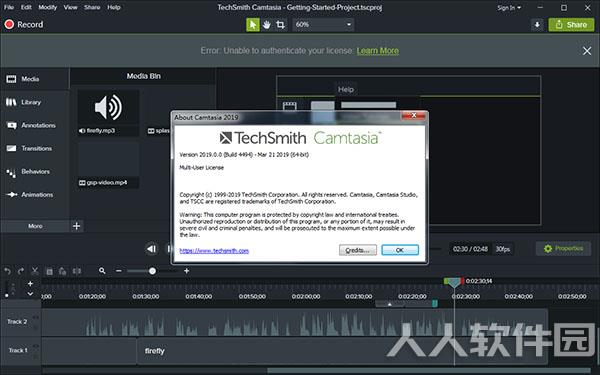The image size is (600, 375).
Task: Click the previous frame playback button
Action: click(x=152, y=249)
